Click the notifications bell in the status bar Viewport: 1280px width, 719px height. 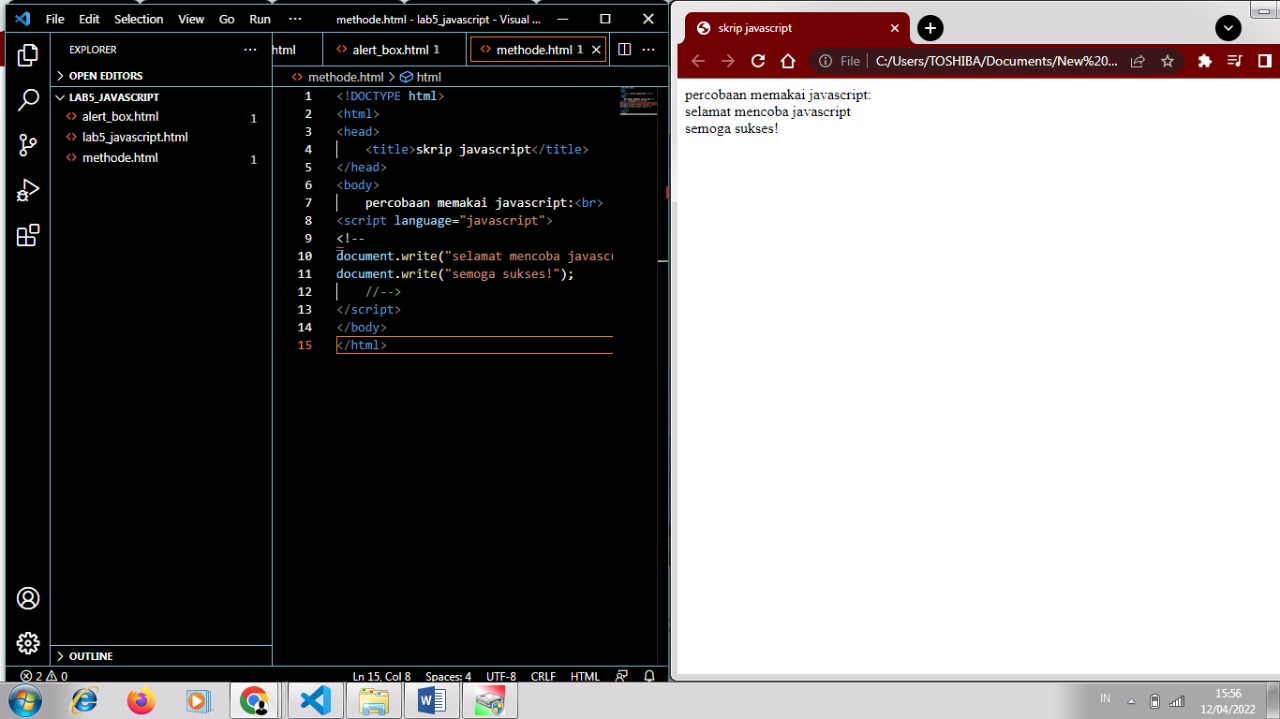649,676
